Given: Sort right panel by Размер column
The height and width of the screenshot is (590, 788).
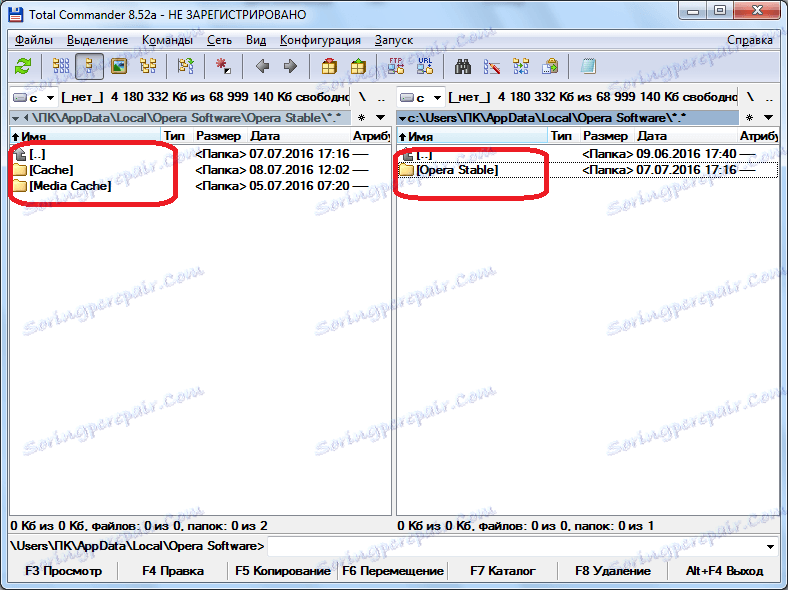Looking at the screenshot, I should [607, 136].
